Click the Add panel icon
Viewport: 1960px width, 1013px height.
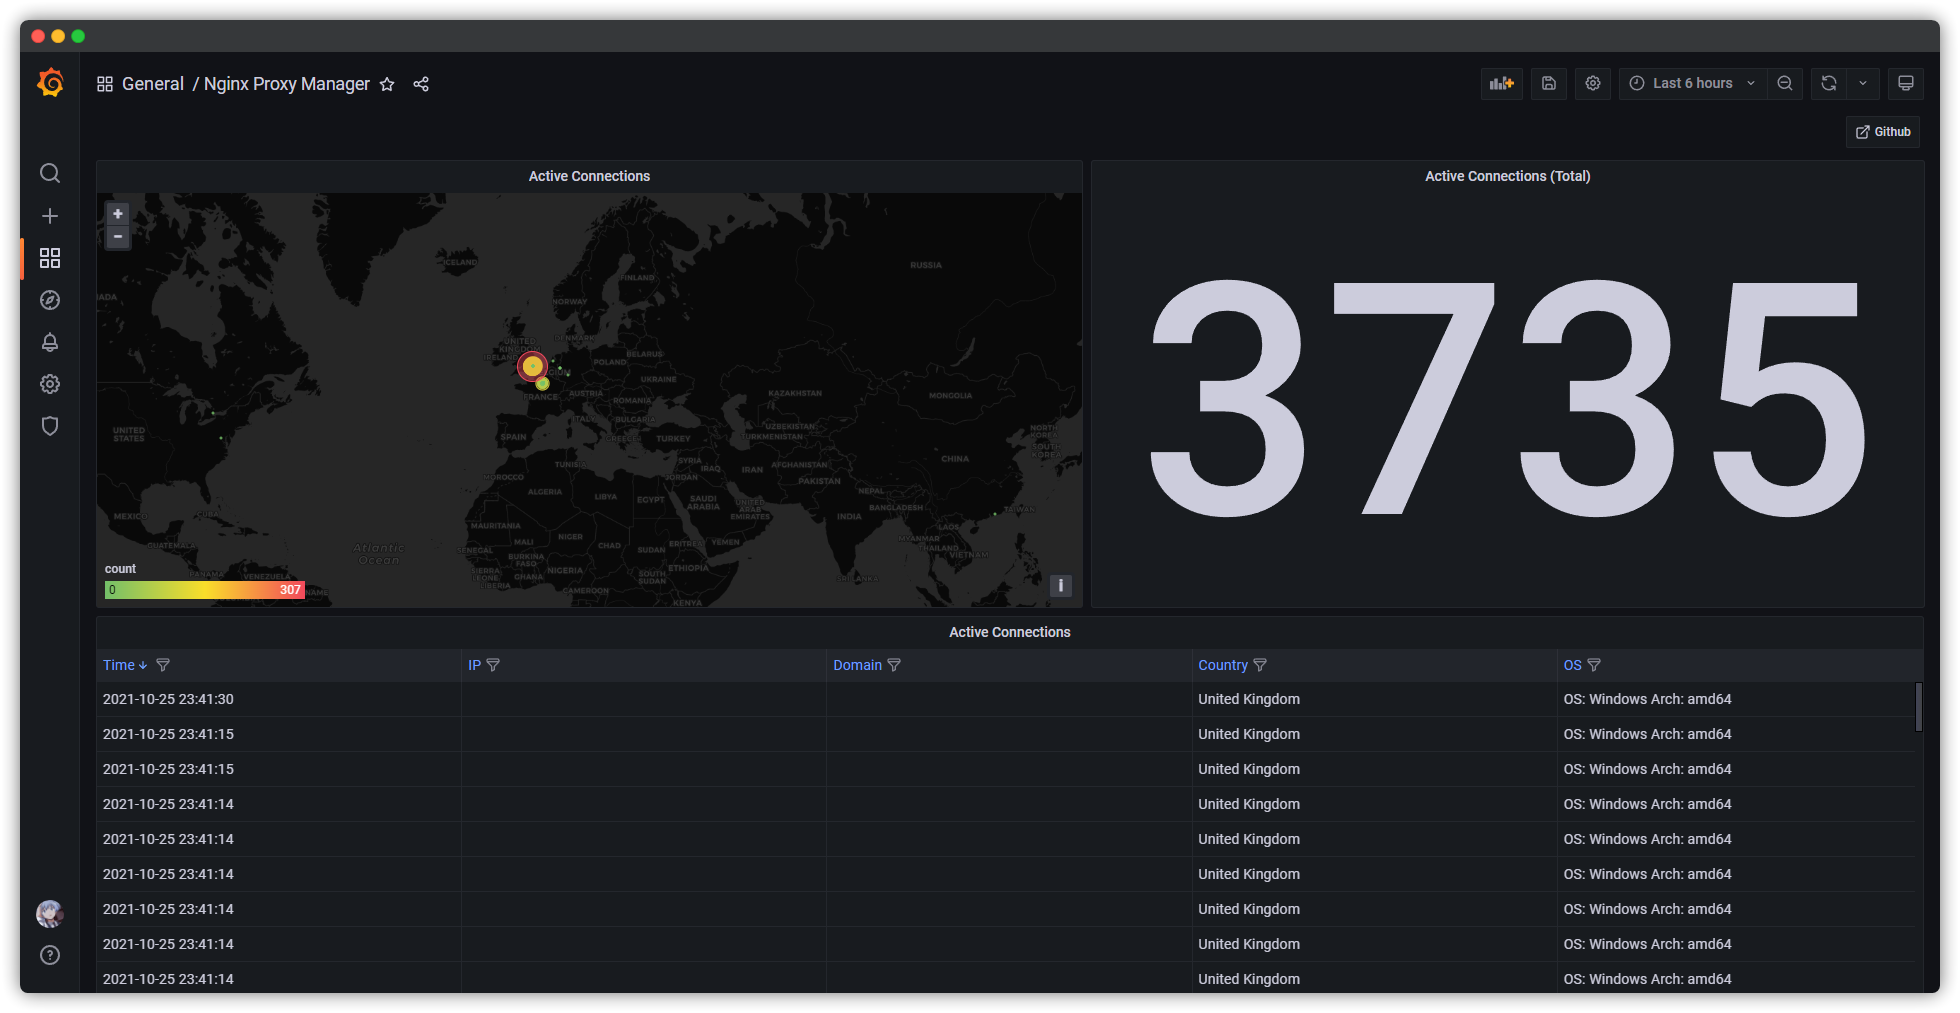tap(1502, 83)
